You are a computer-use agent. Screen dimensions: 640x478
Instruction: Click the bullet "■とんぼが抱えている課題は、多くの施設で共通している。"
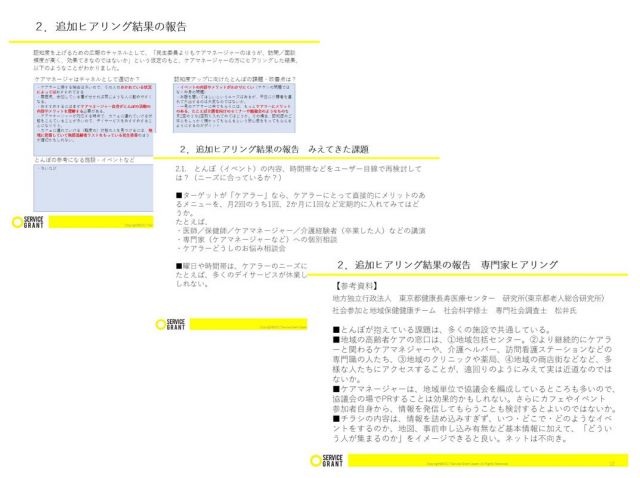pos(442,329)
